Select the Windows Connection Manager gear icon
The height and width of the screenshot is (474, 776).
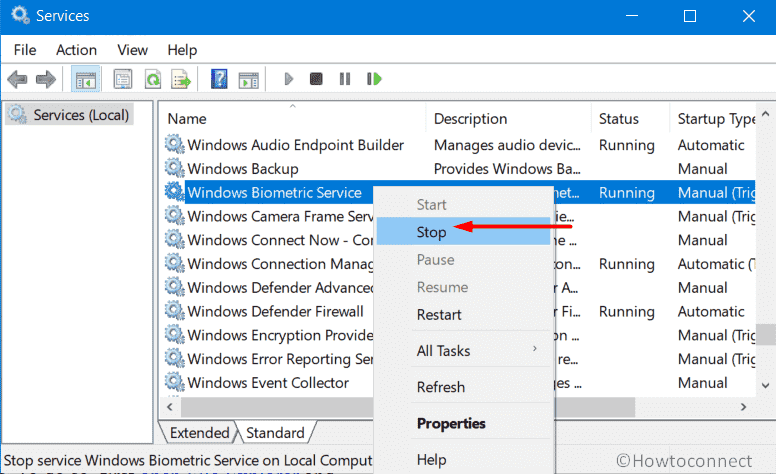coord(175,263)
